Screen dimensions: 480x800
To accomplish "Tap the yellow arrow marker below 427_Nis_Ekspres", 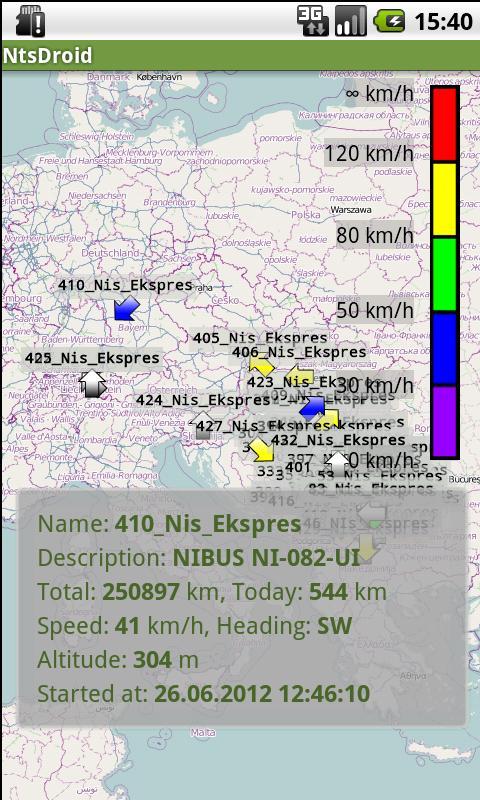I will [262, 450].
